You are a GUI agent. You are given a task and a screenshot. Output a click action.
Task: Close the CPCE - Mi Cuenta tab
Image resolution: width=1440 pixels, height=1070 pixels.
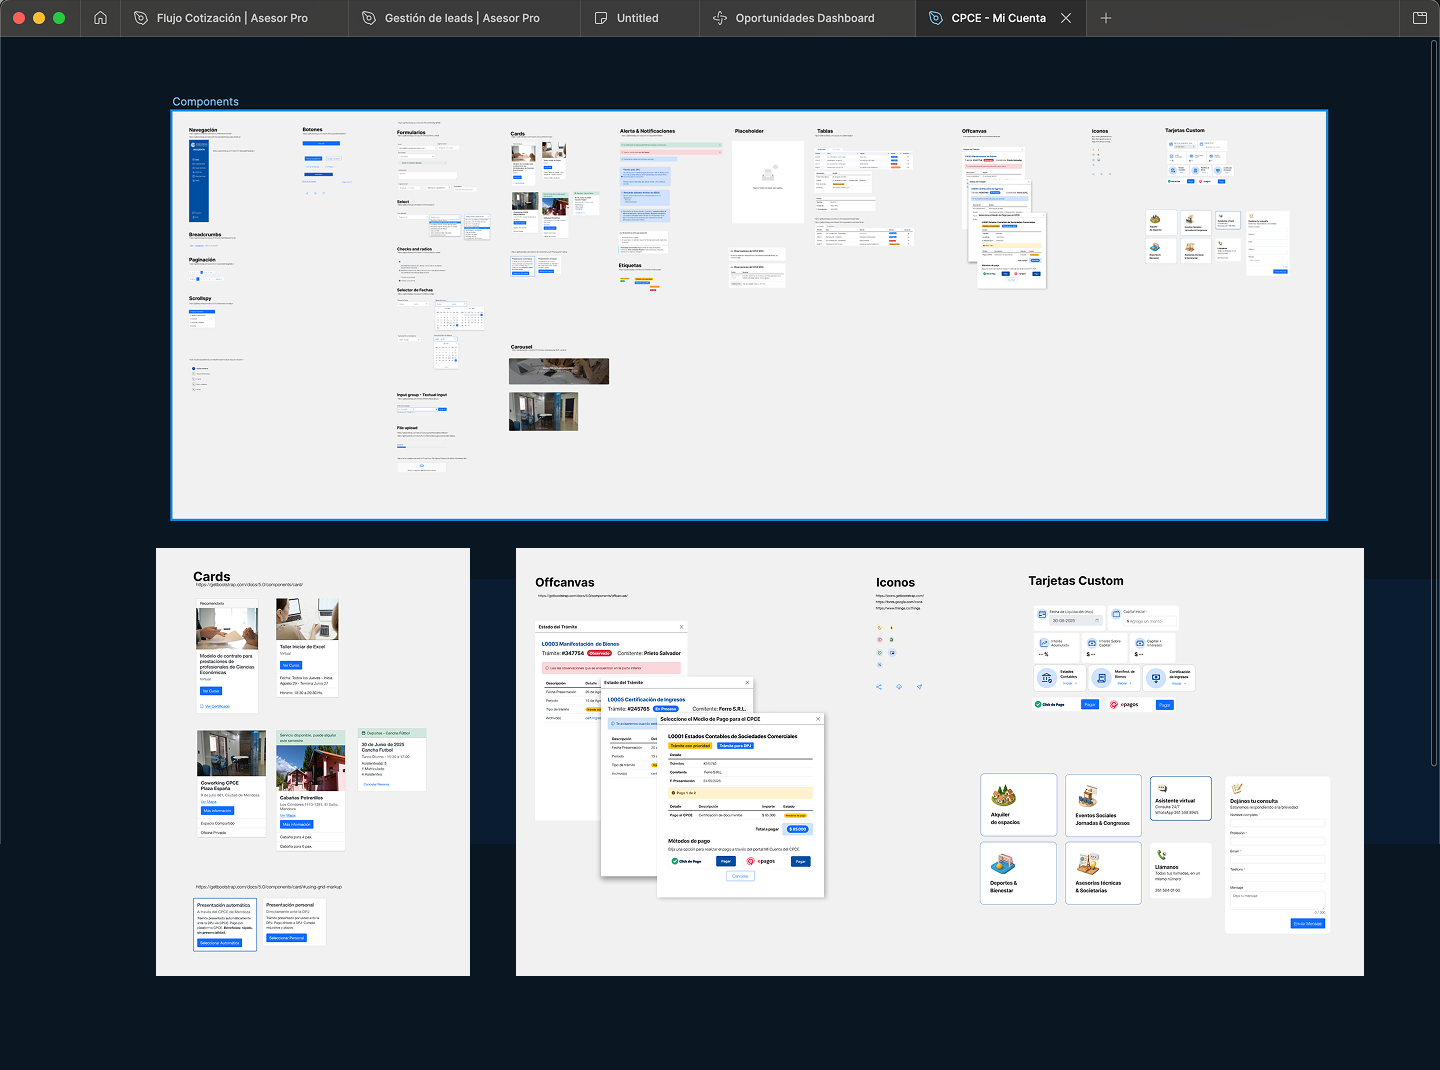click(x=1066, y=18)
